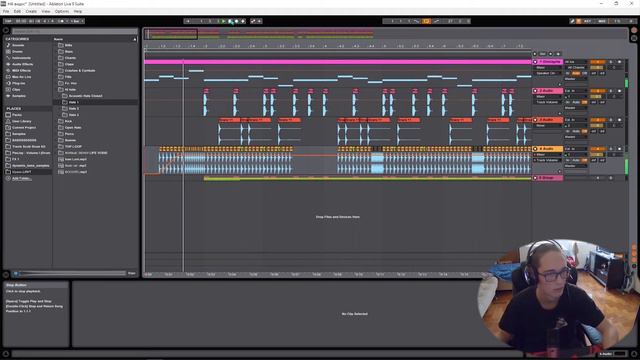Toggle Omnisphere track activator

tap(597, 62)
